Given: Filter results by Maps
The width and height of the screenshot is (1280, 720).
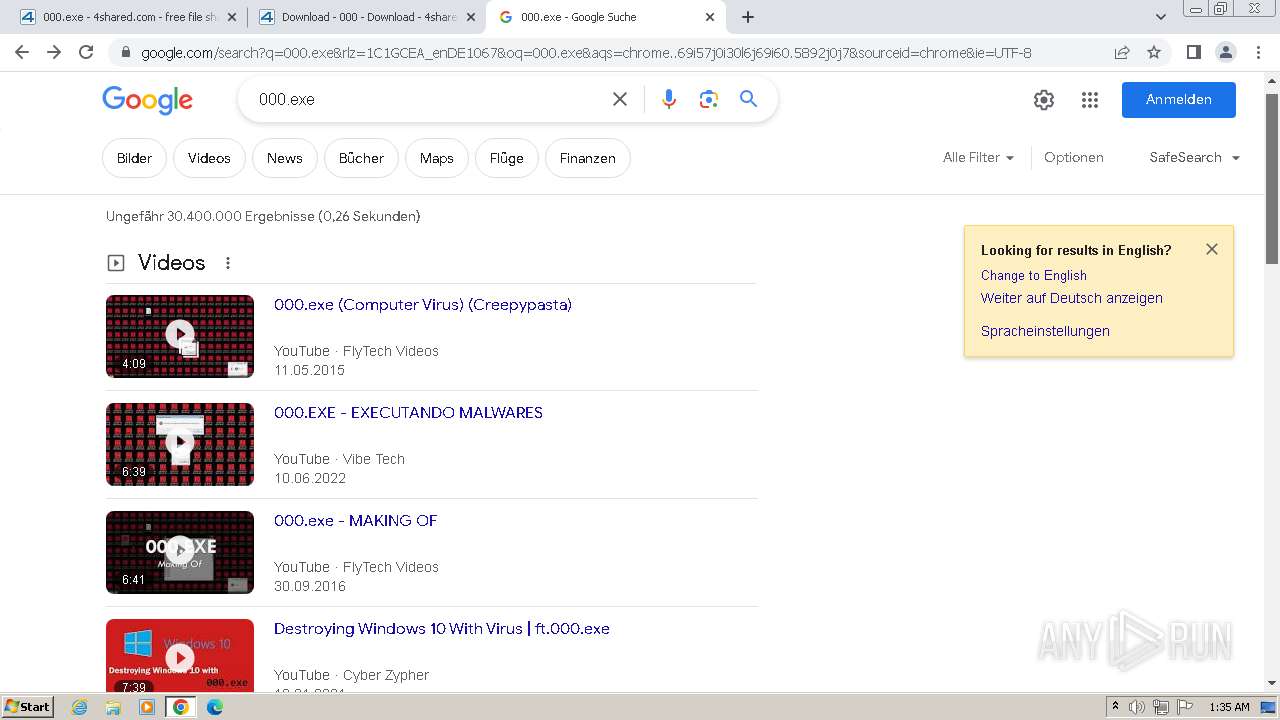Looking at the screenshot, I should point(436,158).
